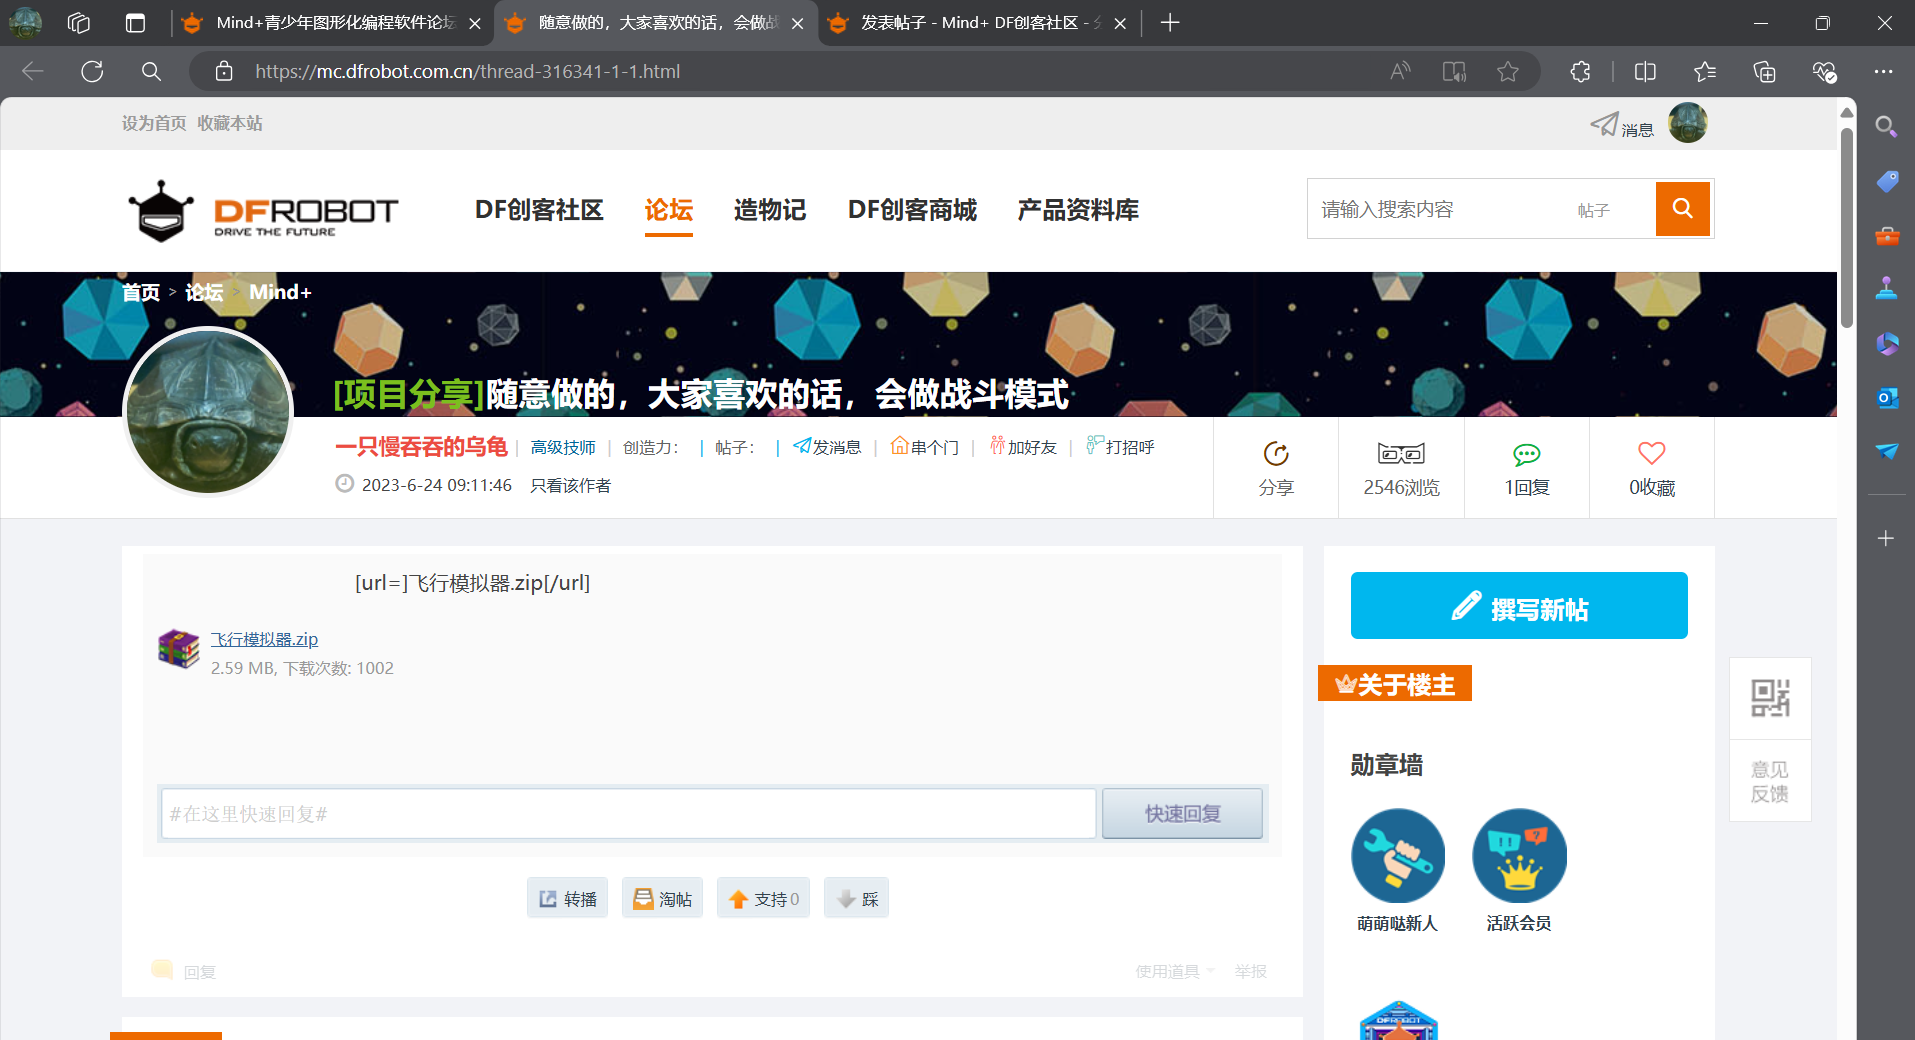This screenshot has height=1040, width=1915.
Task: Click the Mind+ breadcrumb link
Action: click(x=280, y=292)
